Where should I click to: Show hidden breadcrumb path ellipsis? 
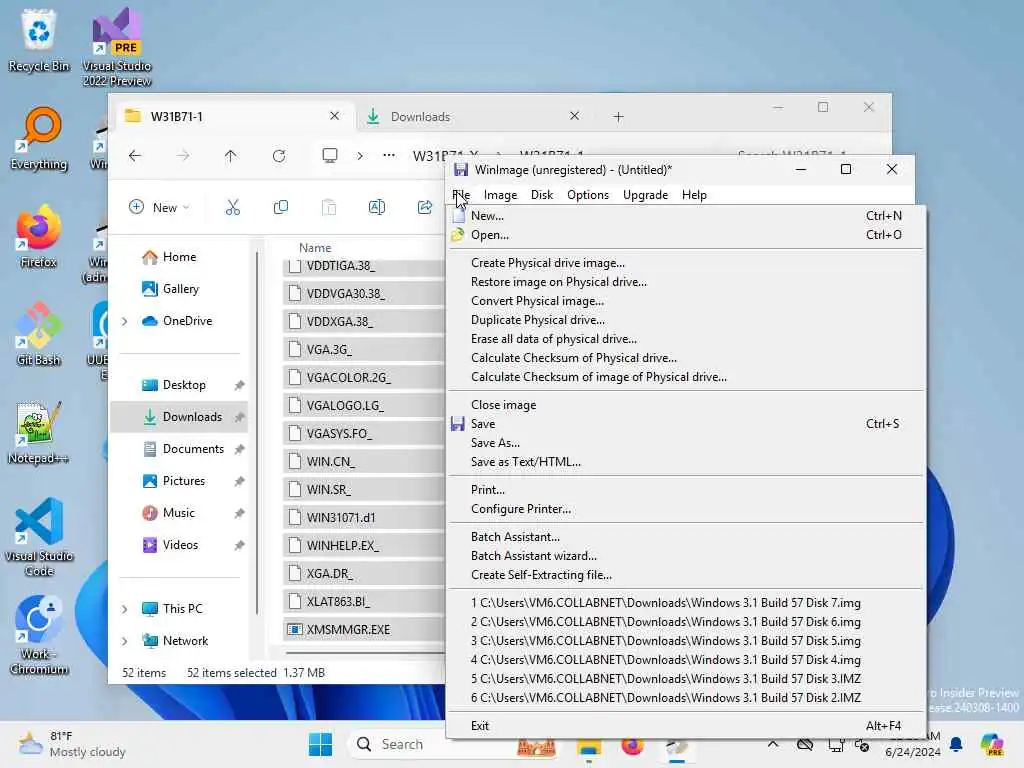coord(389,155)
